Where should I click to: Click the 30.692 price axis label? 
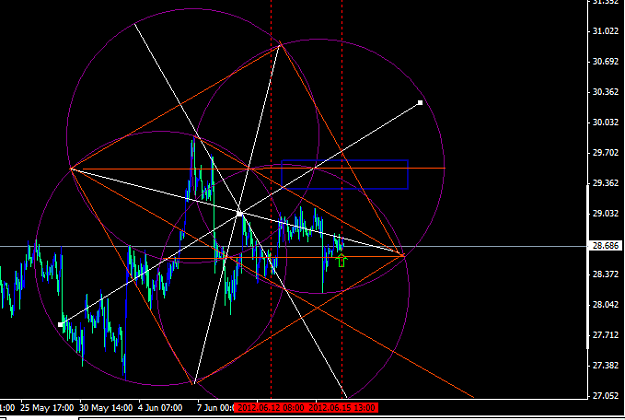605,61
